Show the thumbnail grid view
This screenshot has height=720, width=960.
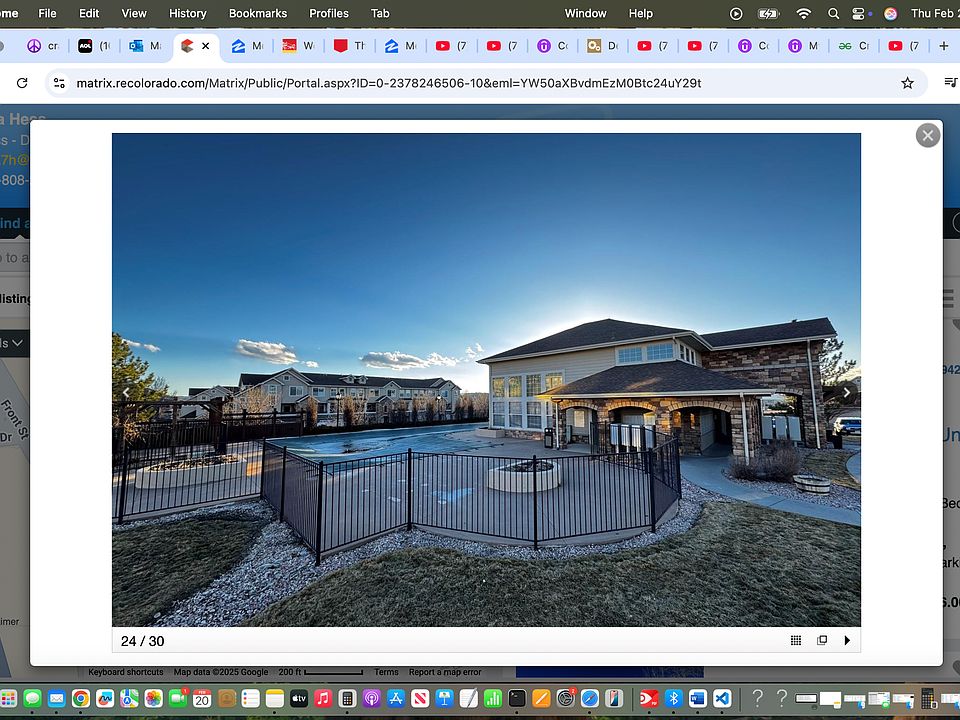[796, 640]
